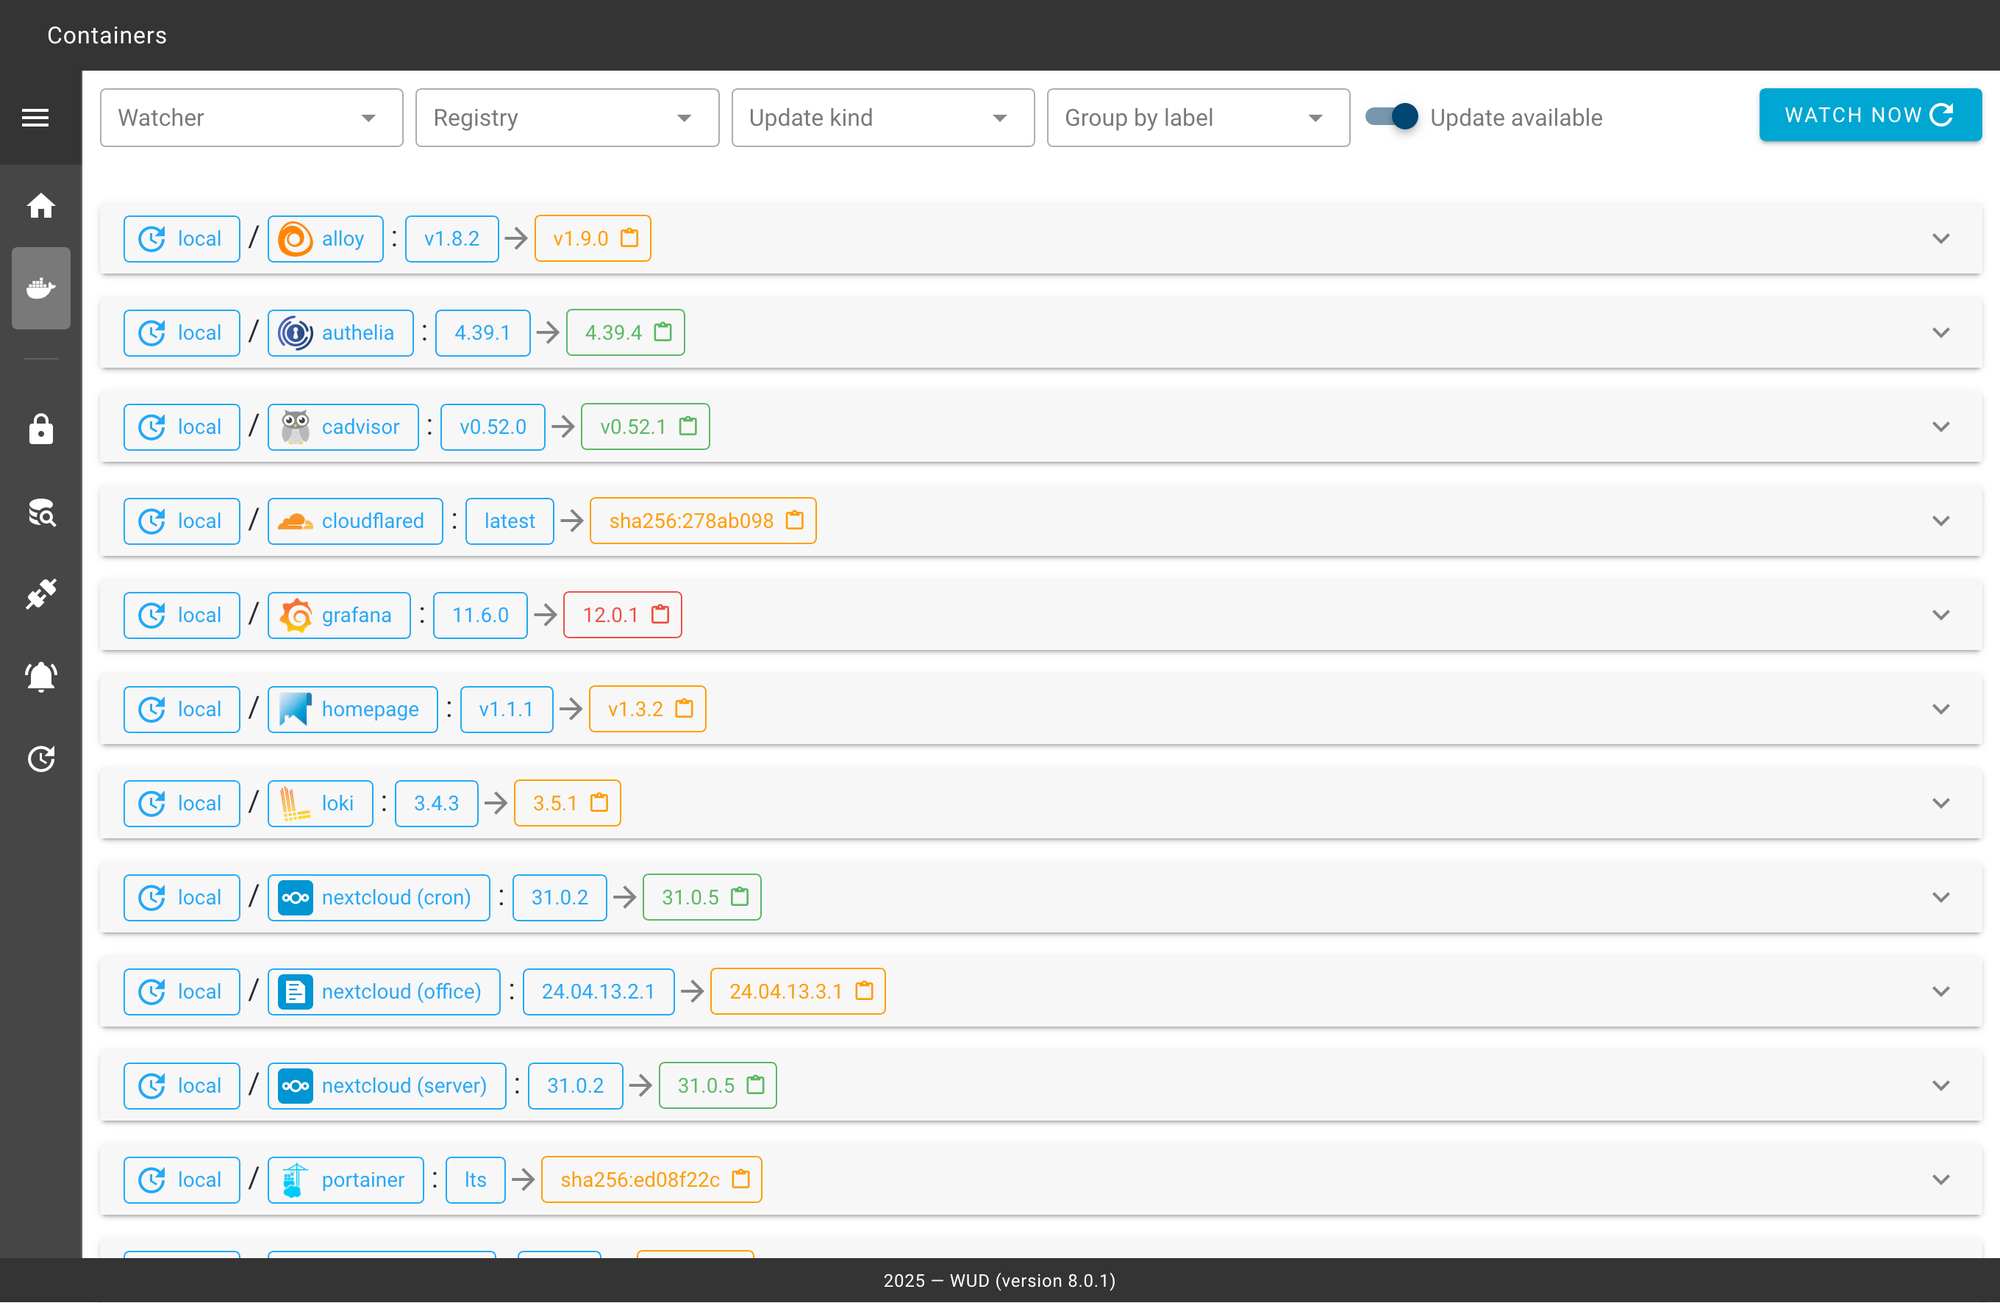
Task: Copy grafana 12.0.1 version clipboard icon
Action: point(661,614)
